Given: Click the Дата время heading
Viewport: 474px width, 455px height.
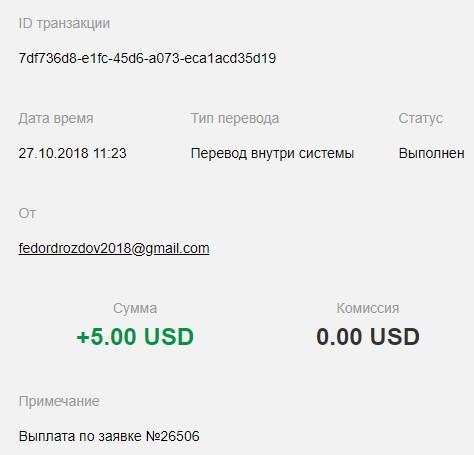Looking at the screenshot, I should pyautogui.click(x=56, y=118).
